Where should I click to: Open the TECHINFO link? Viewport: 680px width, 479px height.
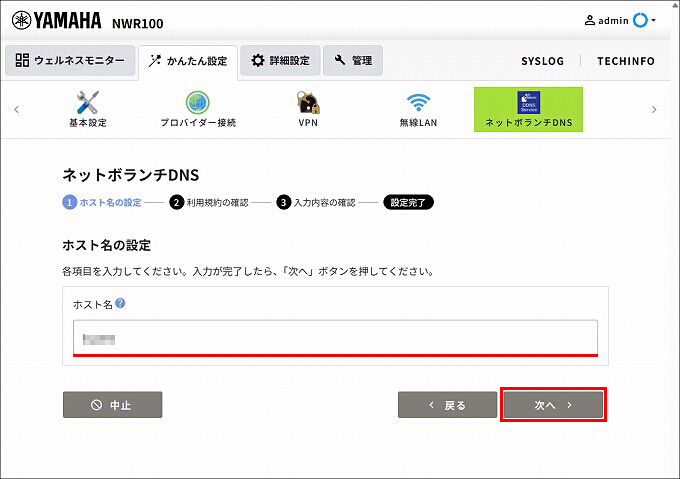coord(626,61)
